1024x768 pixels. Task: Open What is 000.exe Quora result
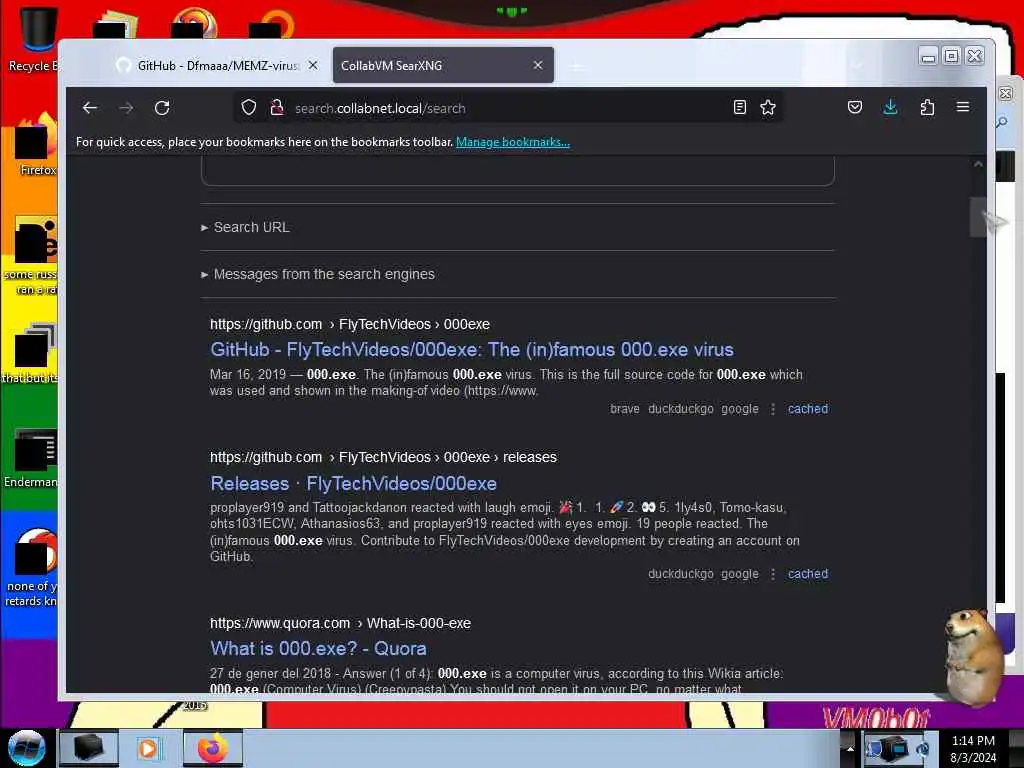click(x=318, y=648)
